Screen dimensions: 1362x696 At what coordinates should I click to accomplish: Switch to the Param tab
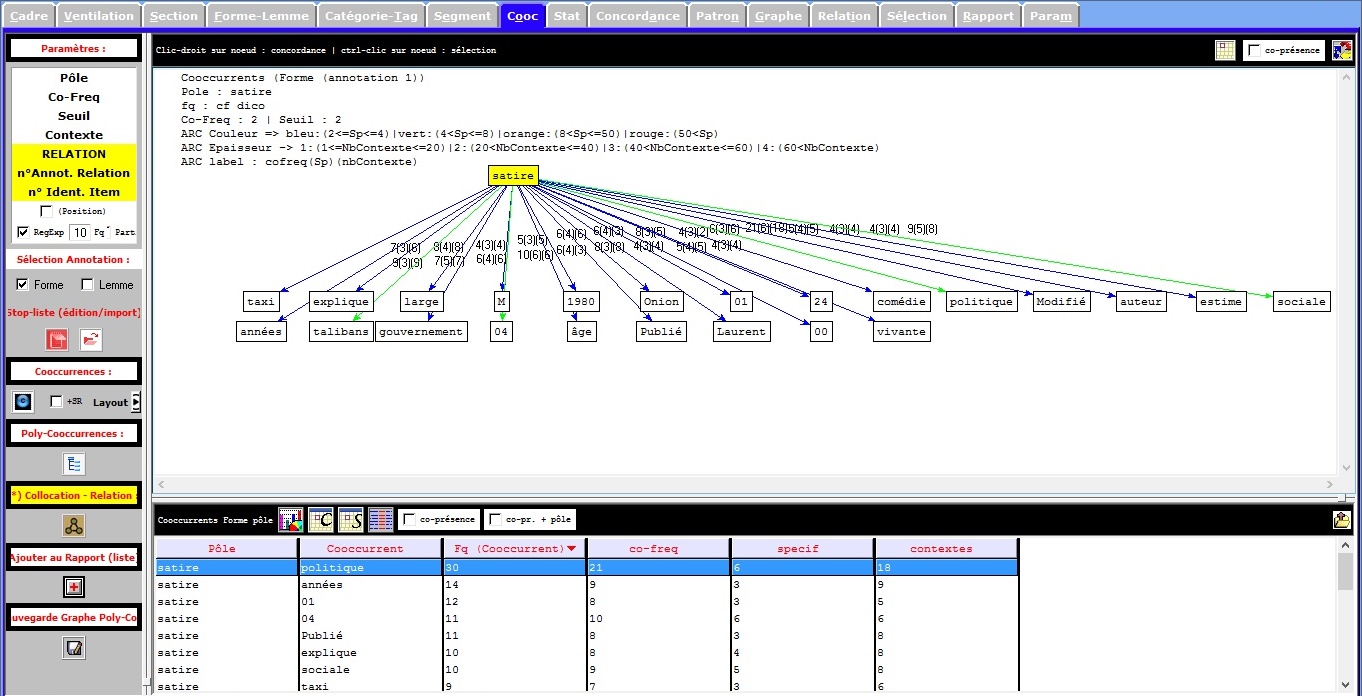click(1051, 15)
